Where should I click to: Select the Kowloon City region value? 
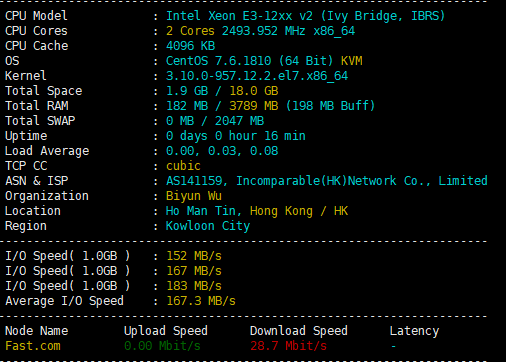click(208, 226)
